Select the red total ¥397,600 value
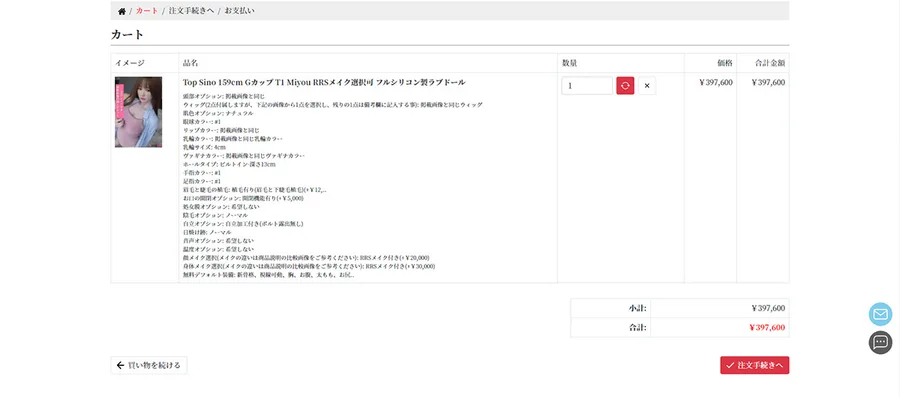 tap(767, 328)
